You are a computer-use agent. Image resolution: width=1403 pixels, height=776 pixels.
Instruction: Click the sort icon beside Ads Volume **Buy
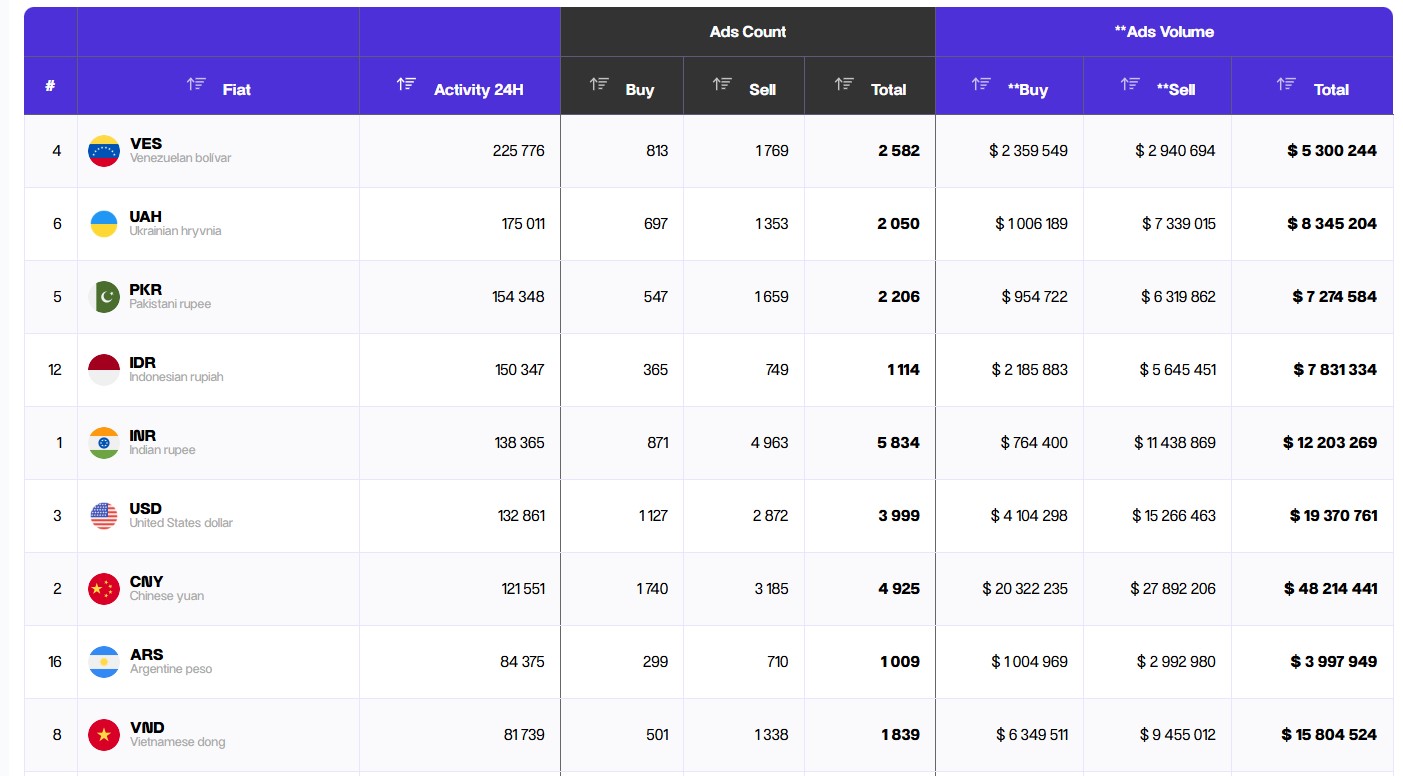[981, 85]
